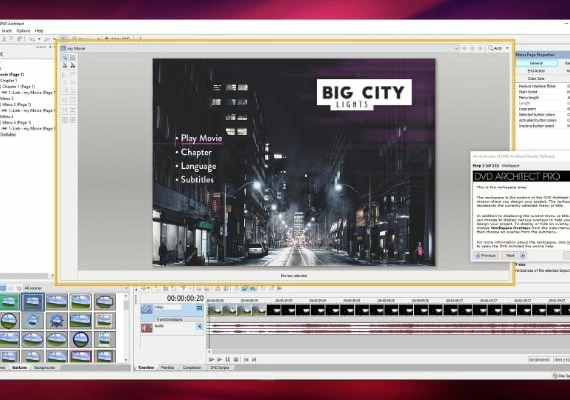Click the film icon beside my Movie title
This screenshot has height=400, width=570.
point(63,48)
